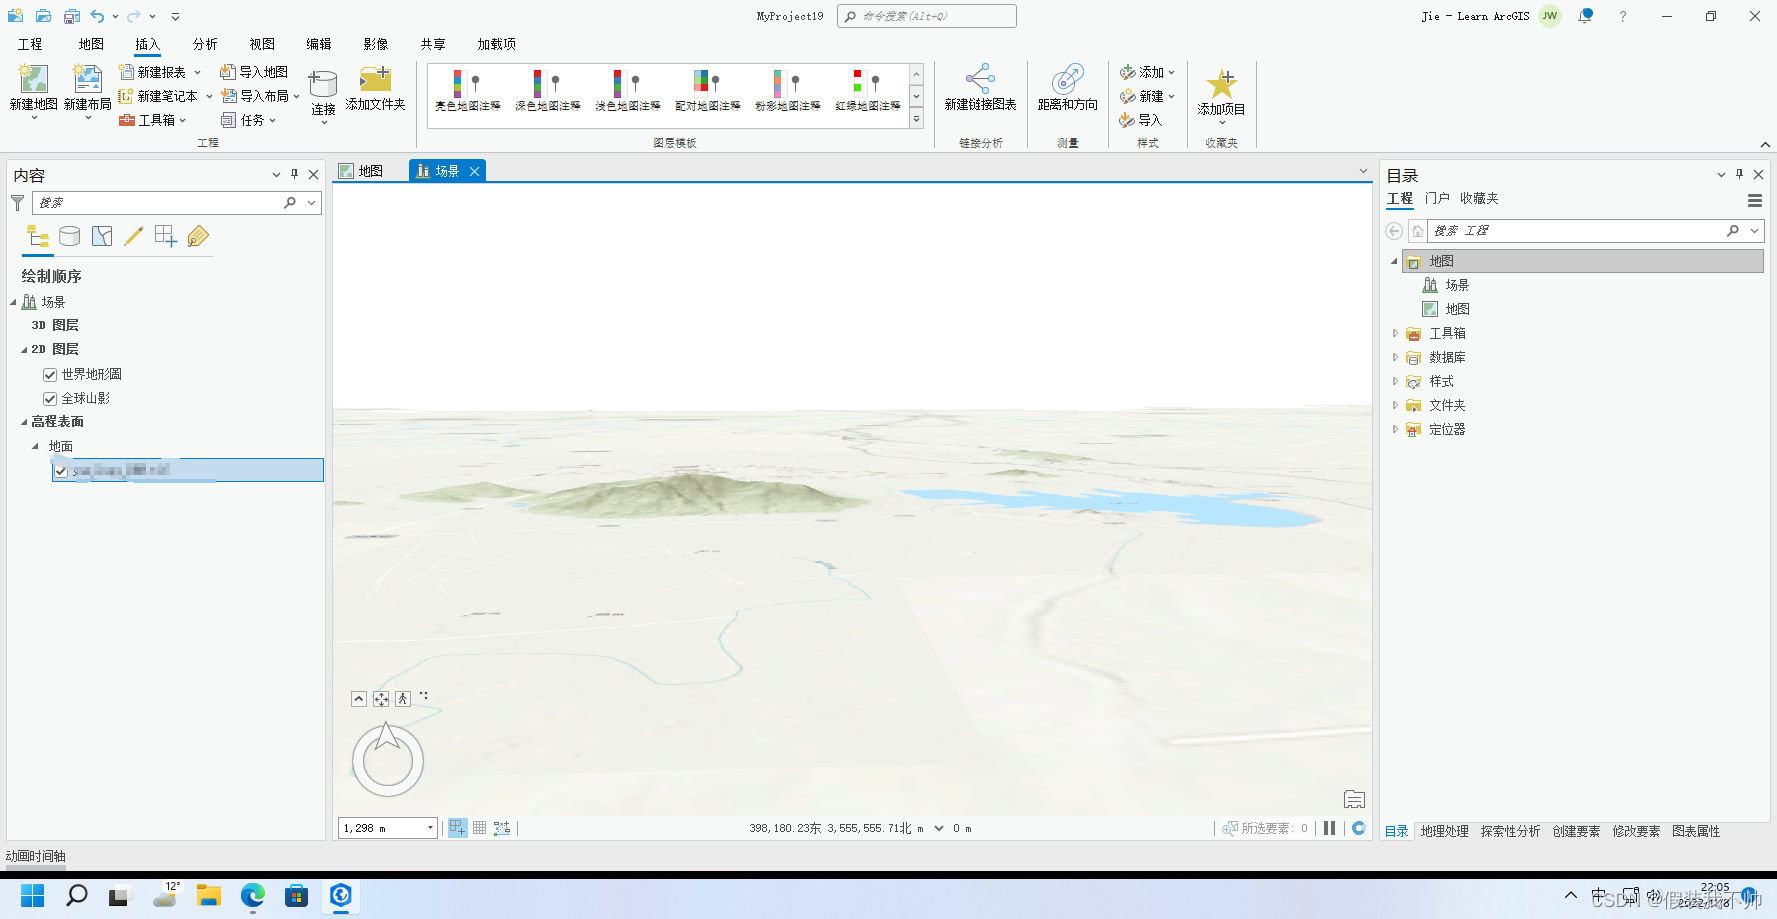
Task: Open the 分析 ribbon tab
Action: point(204,44)
